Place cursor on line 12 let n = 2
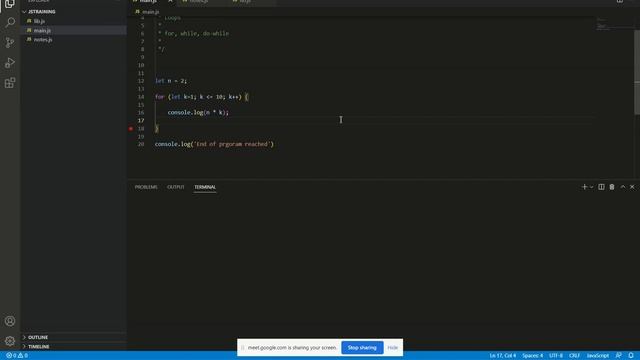Image resolution: width=640 pixels, height=360 pixels. 171,81
